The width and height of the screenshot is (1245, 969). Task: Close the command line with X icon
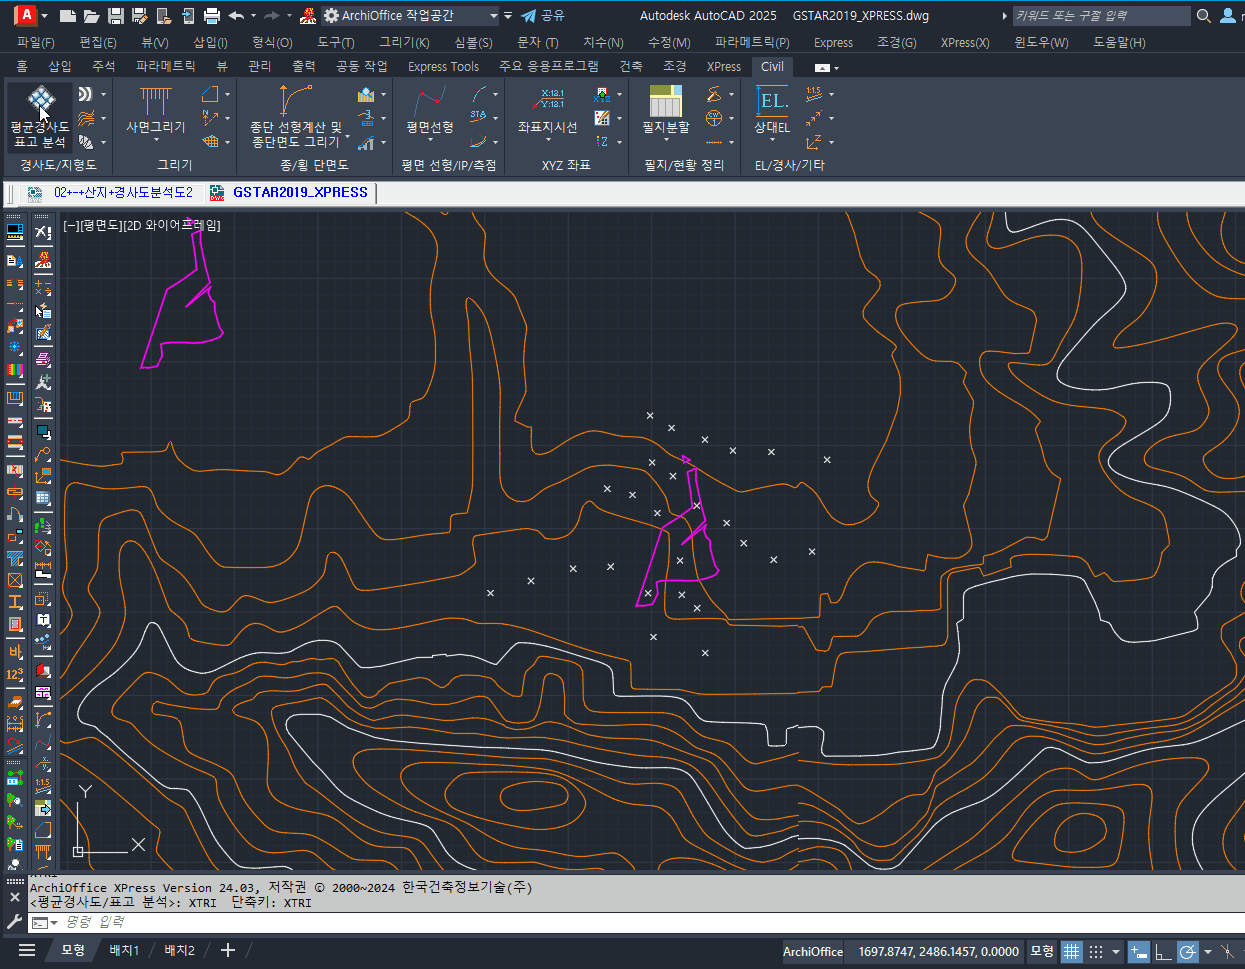click(x=14, y=897)
